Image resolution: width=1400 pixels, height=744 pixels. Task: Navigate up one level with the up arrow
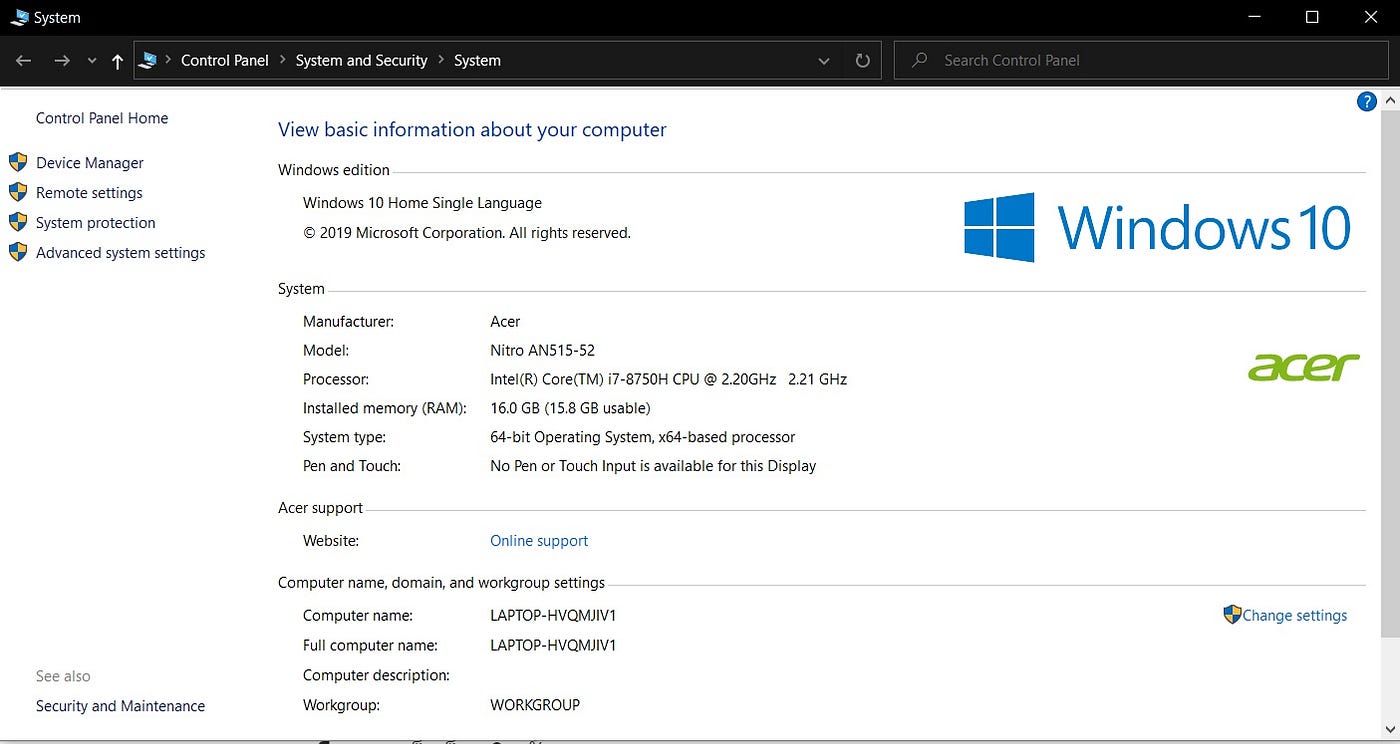117,60
